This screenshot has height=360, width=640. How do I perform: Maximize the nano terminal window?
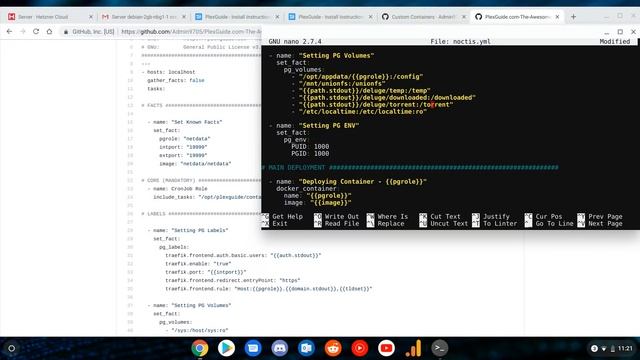point(620,32)
